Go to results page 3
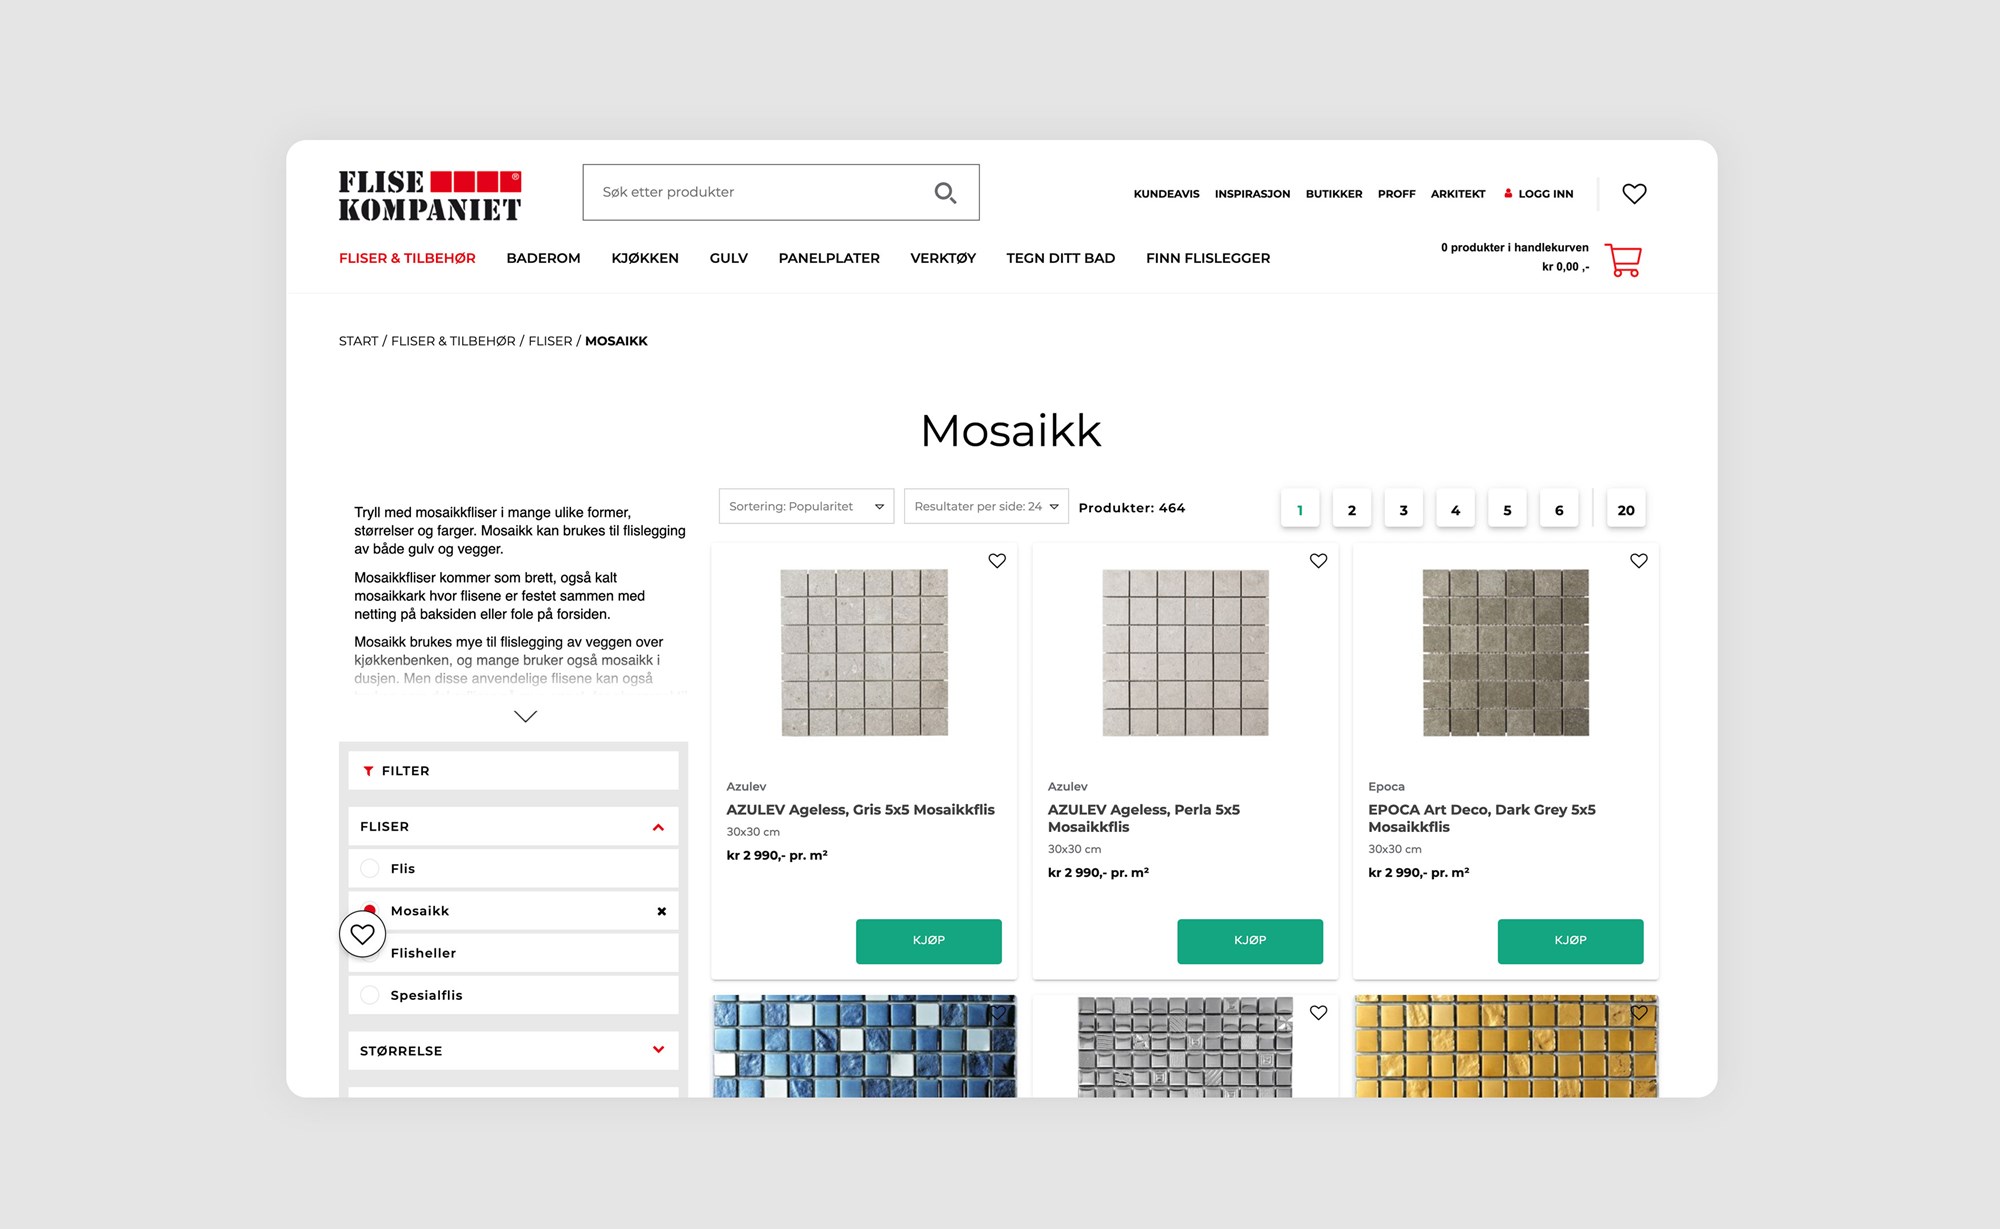2000x1229 pixels. [x=1404, y=509]
